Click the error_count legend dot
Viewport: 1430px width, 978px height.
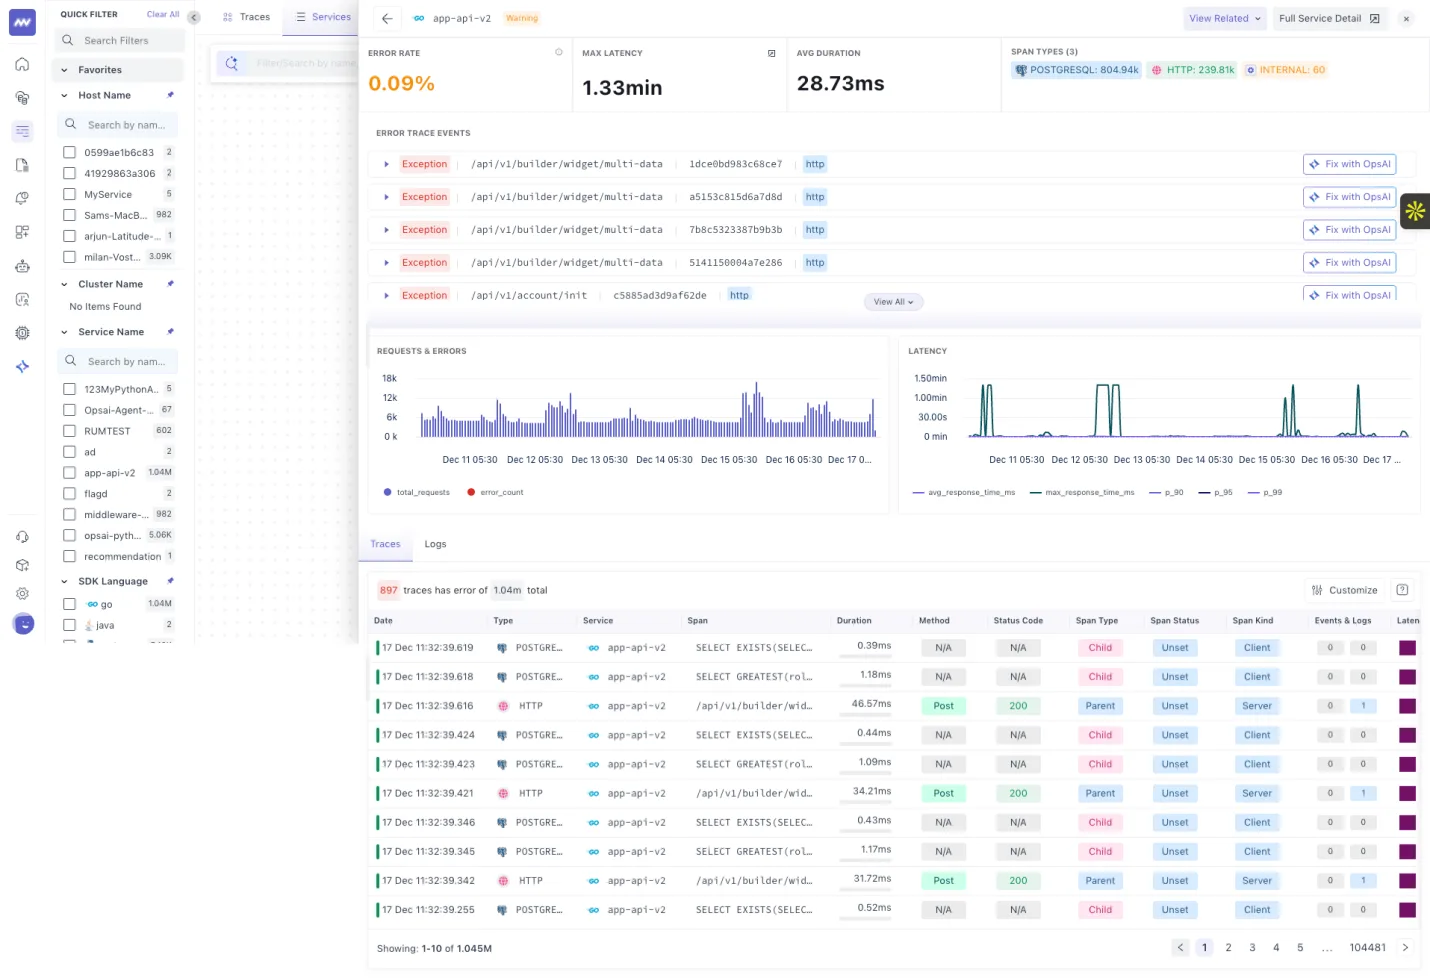pos(471,492)
